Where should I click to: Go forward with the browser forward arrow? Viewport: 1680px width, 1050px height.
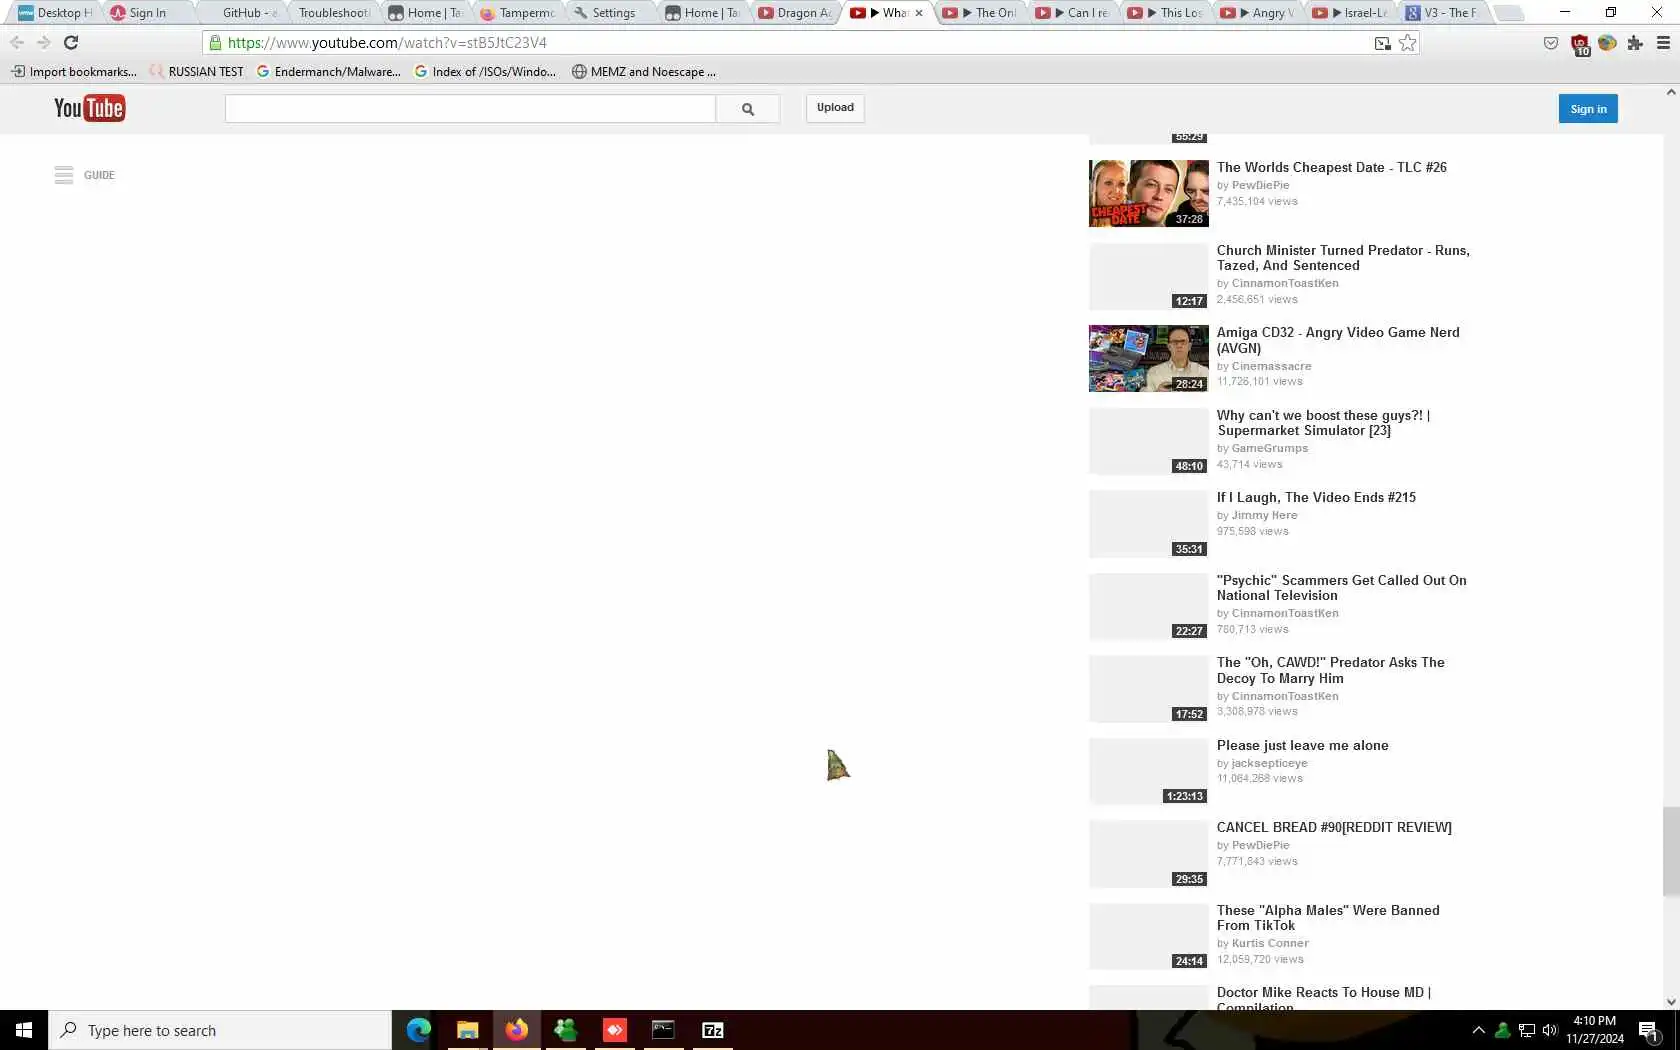point(43,42)
